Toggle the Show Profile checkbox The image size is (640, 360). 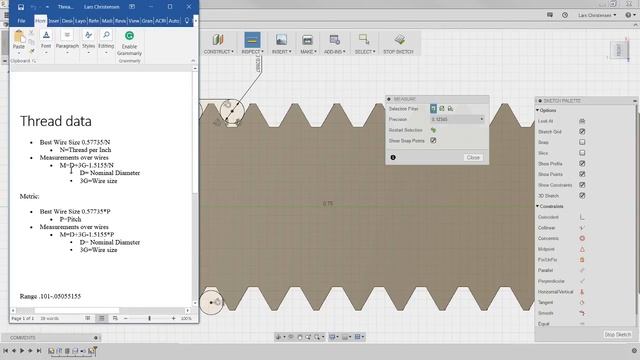point(582,164)
